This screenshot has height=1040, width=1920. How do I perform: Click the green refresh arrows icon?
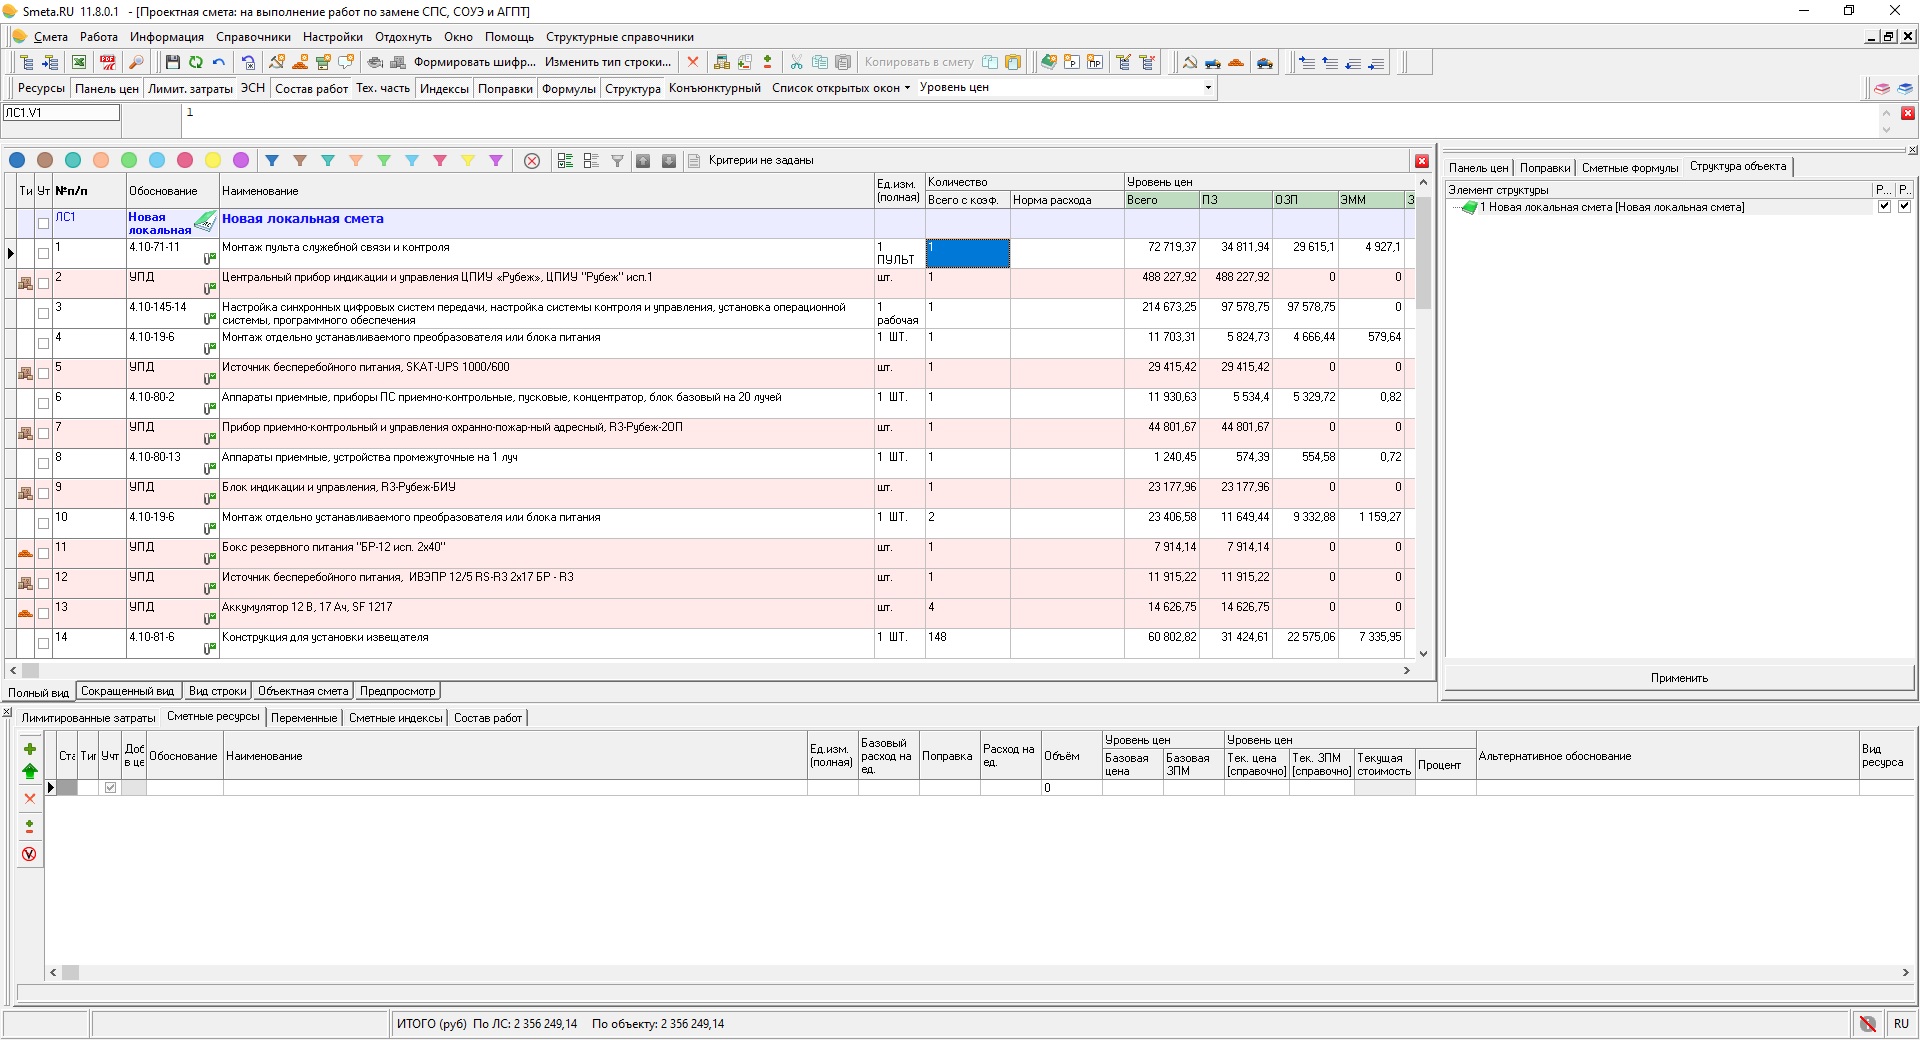coord(196,62)
